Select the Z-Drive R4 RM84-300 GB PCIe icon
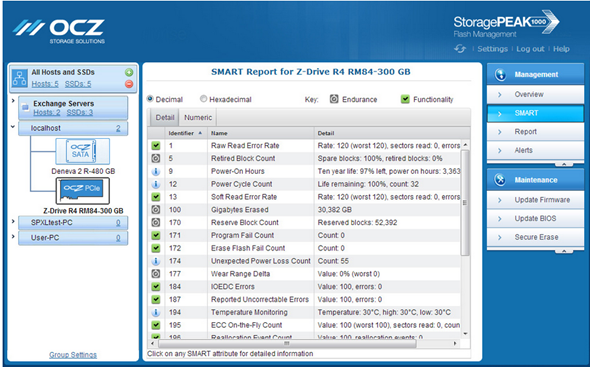 tap(83, 190)
